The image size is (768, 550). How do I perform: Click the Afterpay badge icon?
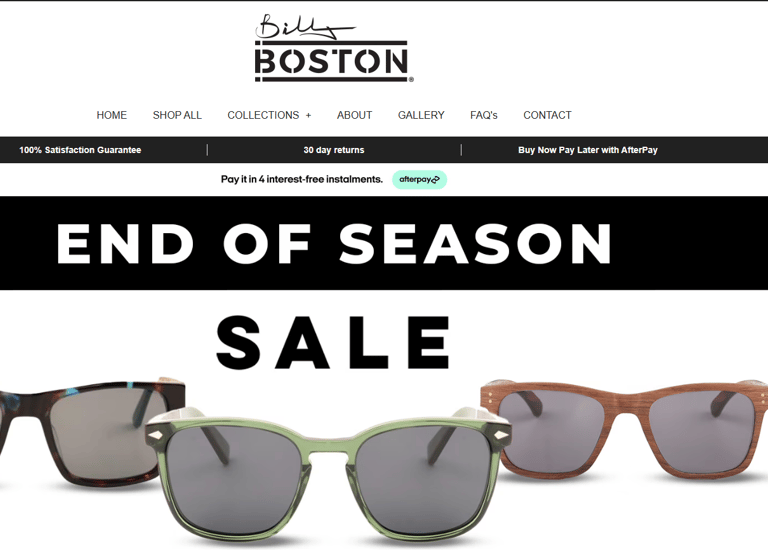pyautogui.click(x=419, y=179)
